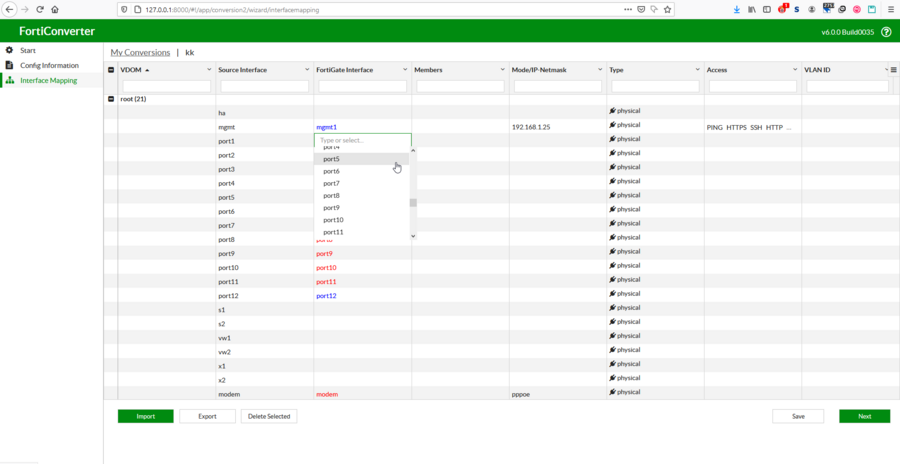This screenshot has width=900, height=464.
Task: Bookmark this page with the star icon
Action: pyautogui.click(x=668, y=9)
